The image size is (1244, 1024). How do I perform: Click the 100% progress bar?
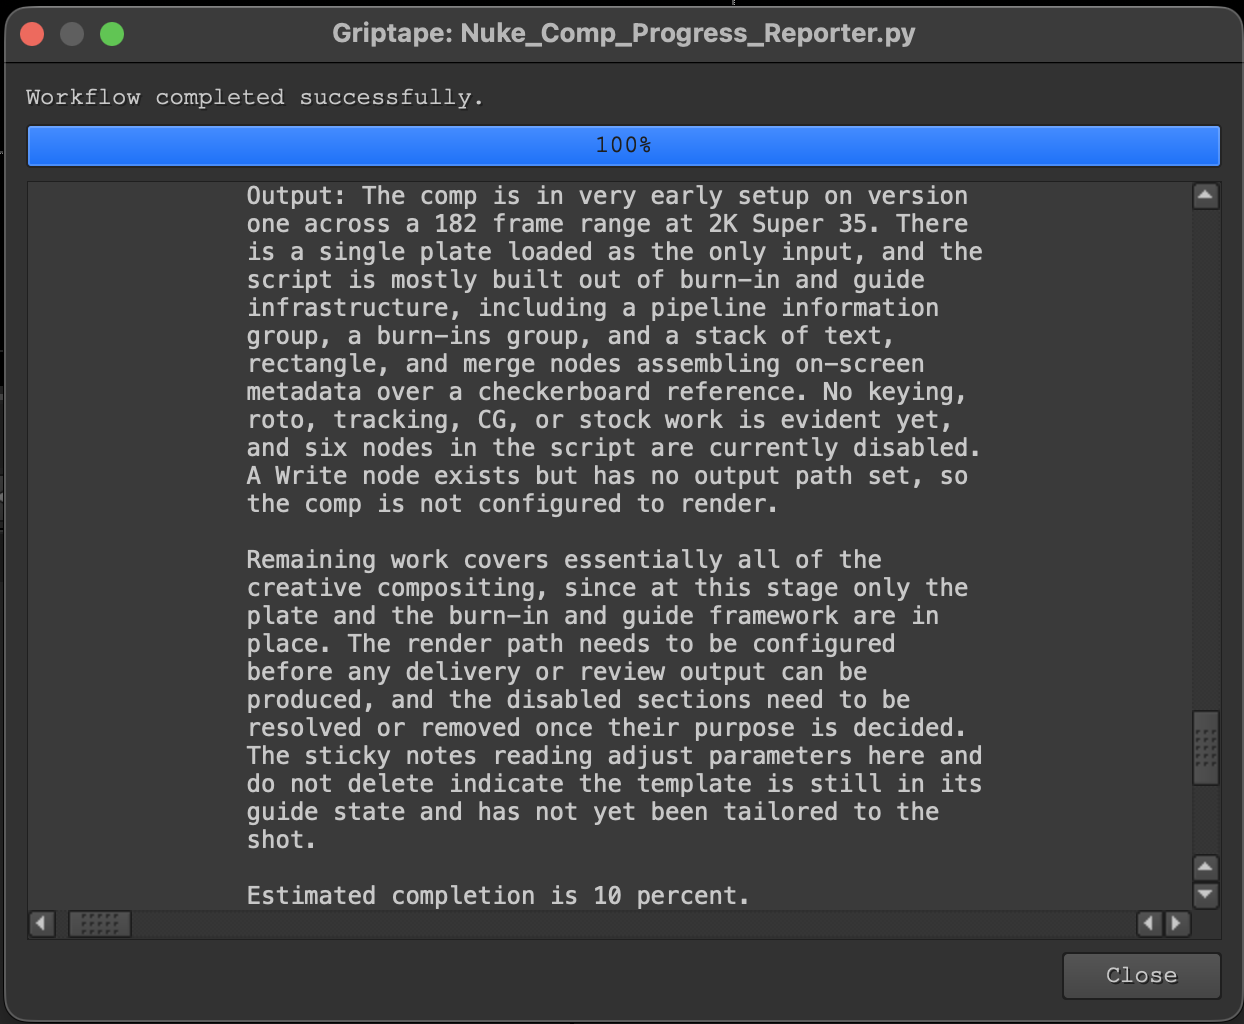tap(623, 145)
